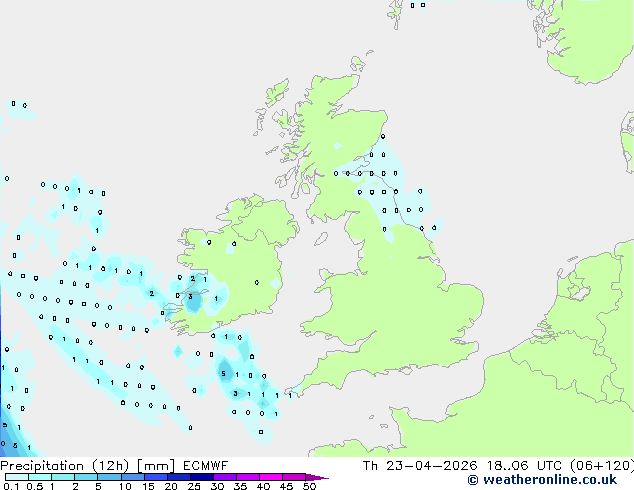Viewport: 634px width, 490px height.
Task: Click the '18..06 UTC' time range text
Action: (x=524, y=466)
